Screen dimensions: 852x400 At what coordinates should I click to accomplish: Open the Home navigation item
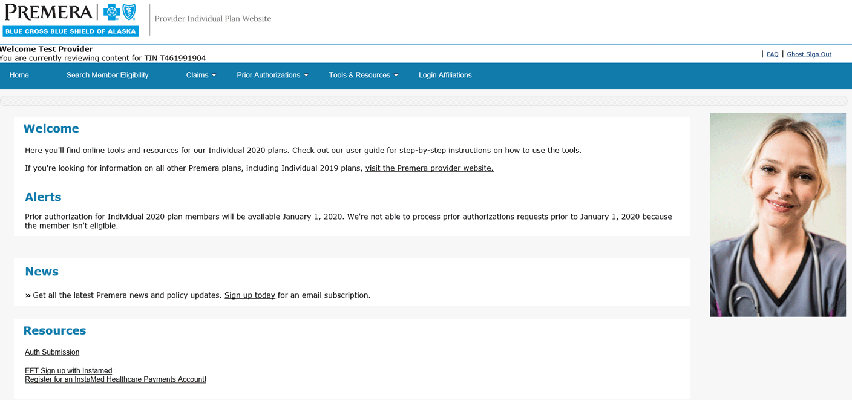click(19, 75)
